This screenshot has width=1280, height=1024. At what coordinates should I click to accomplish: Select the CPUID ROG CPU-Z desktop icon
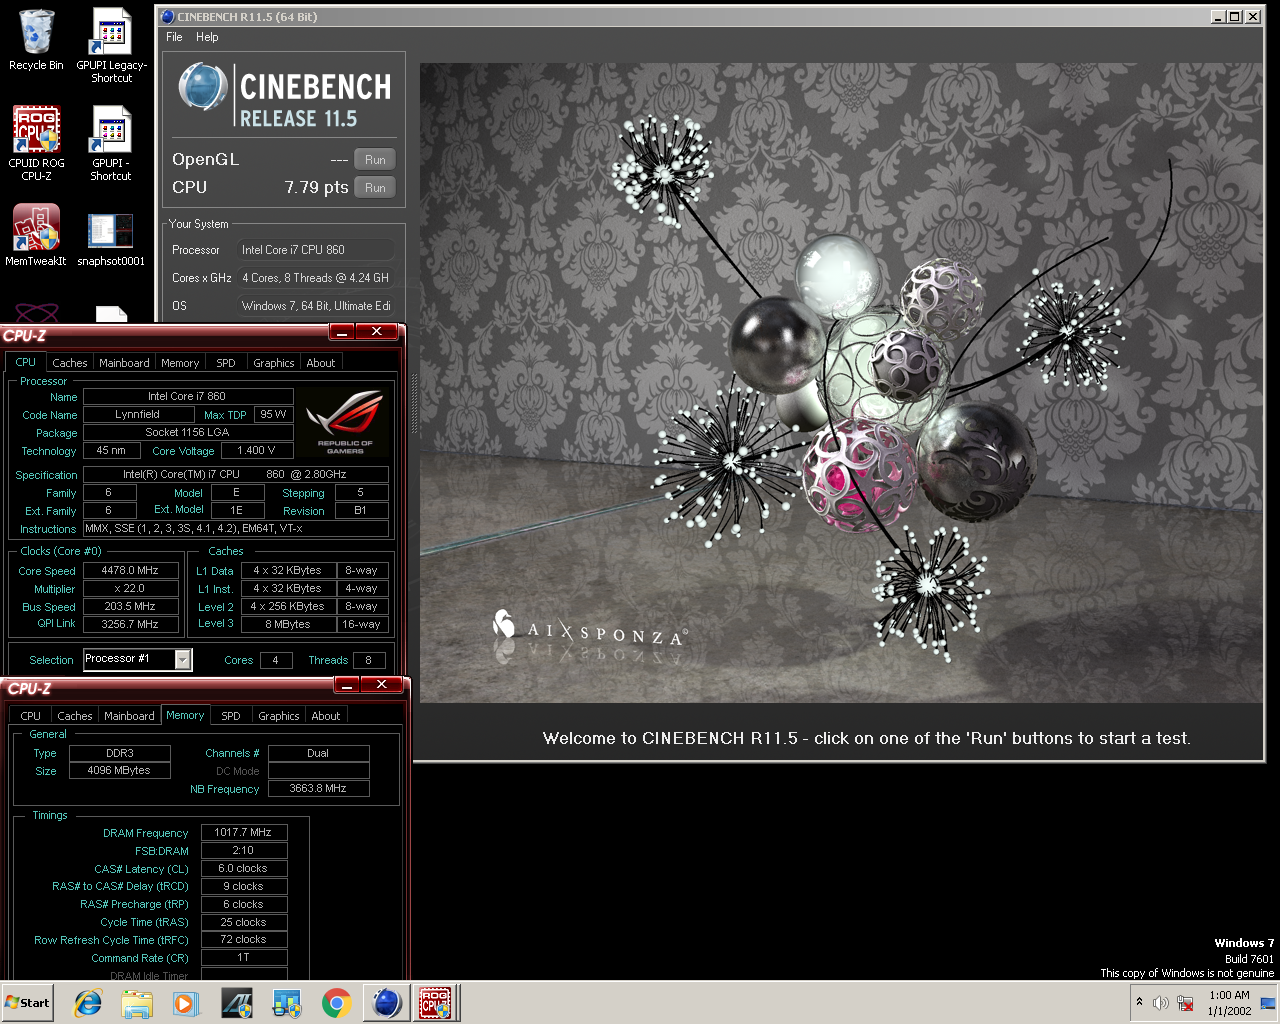(x=36, y=143)
